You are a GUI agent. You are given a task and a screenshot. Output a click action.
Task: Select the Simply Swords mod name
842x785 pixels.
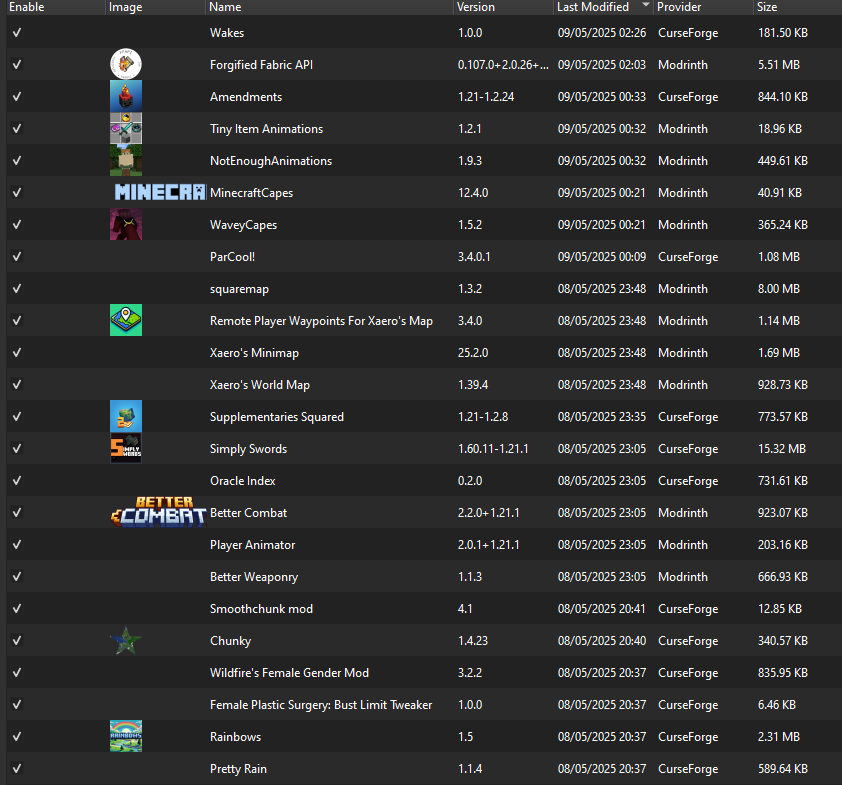tap(249, 449)
